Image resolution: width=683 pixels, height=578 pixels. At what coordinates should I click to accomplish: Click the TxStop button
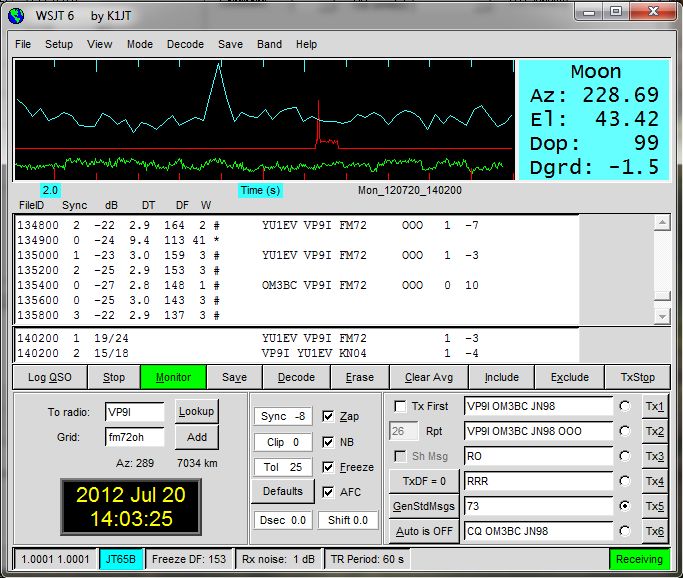pyautogui.click(x=637, y=377)
